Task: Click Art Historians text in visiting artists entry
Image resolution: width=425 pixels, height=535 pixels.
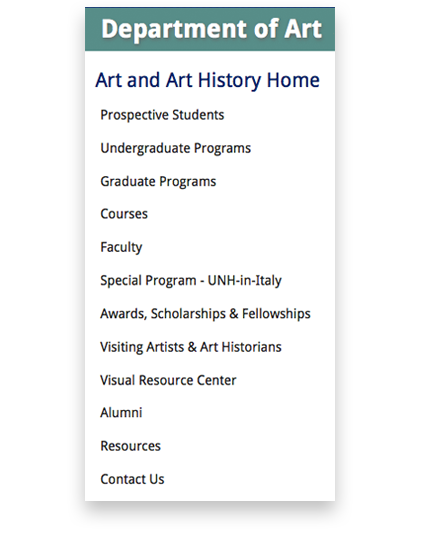Action: click(240, 347)
